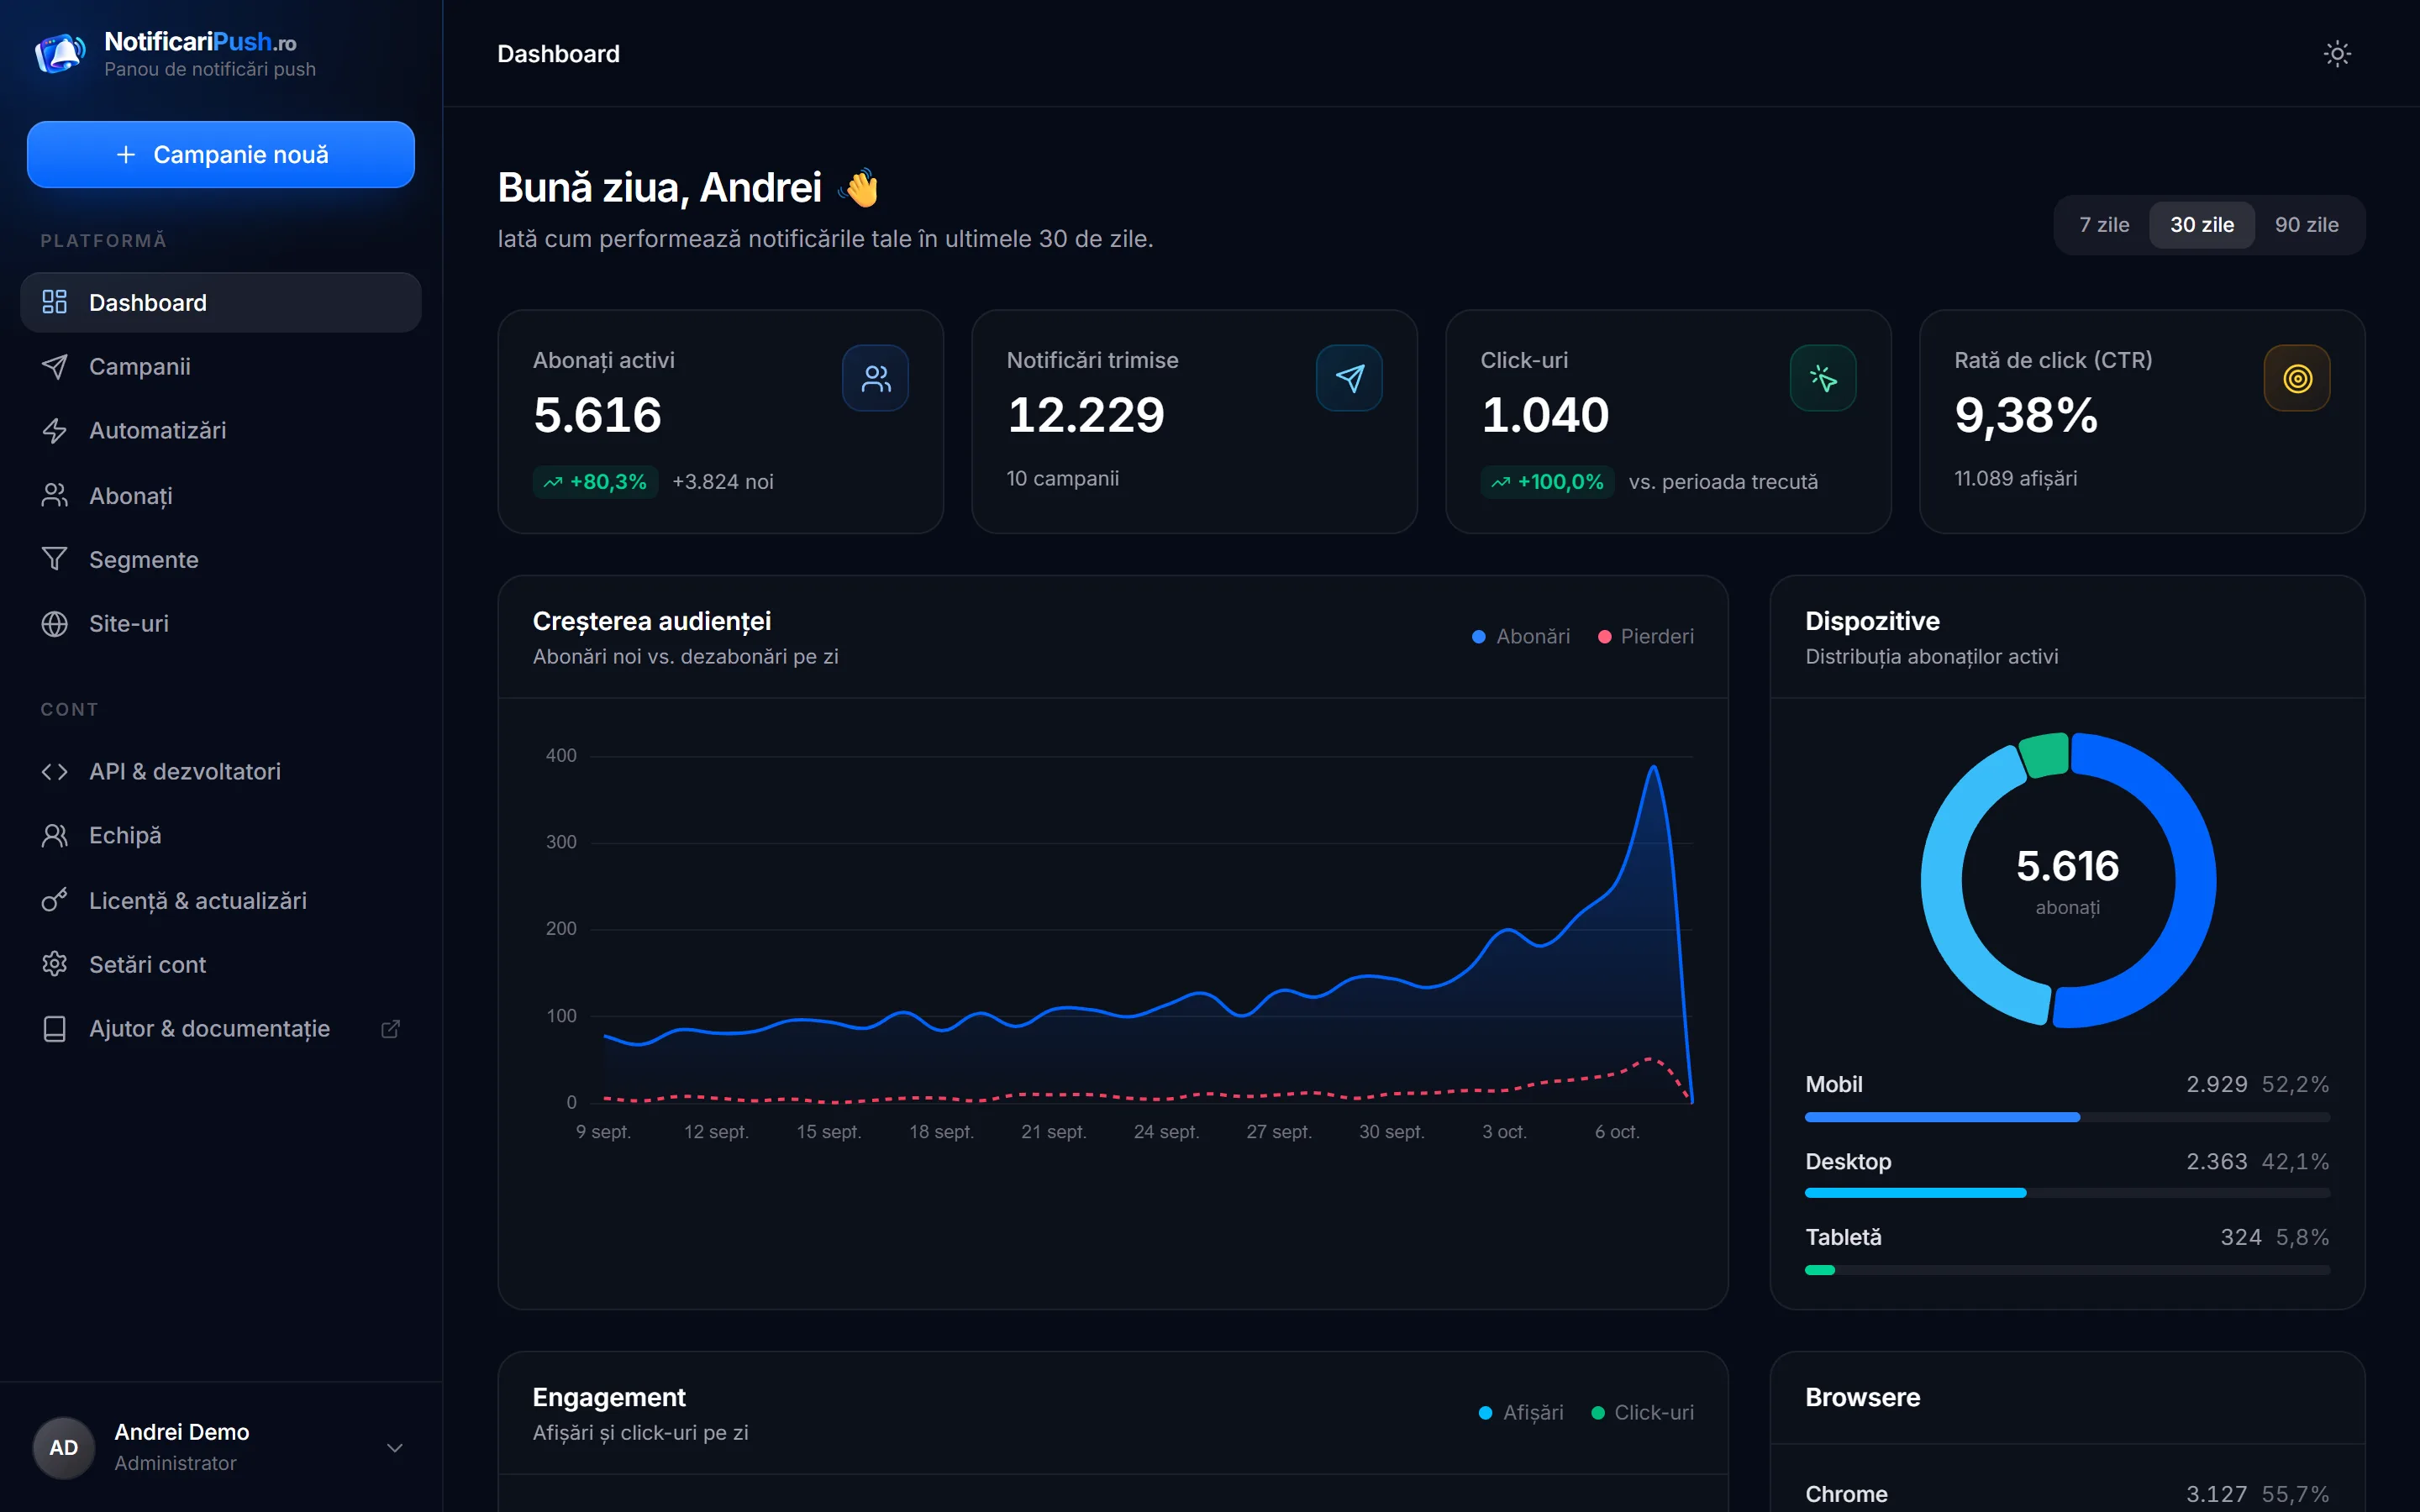
Task: Click the 11.089 afișări text
Action: pos(2015,478)
